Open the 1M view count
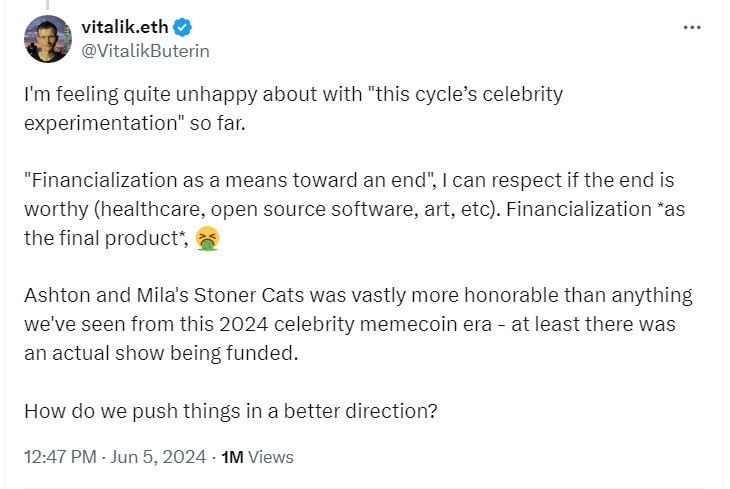The height and width of the screenshot is (489, 730). (232, 456)
